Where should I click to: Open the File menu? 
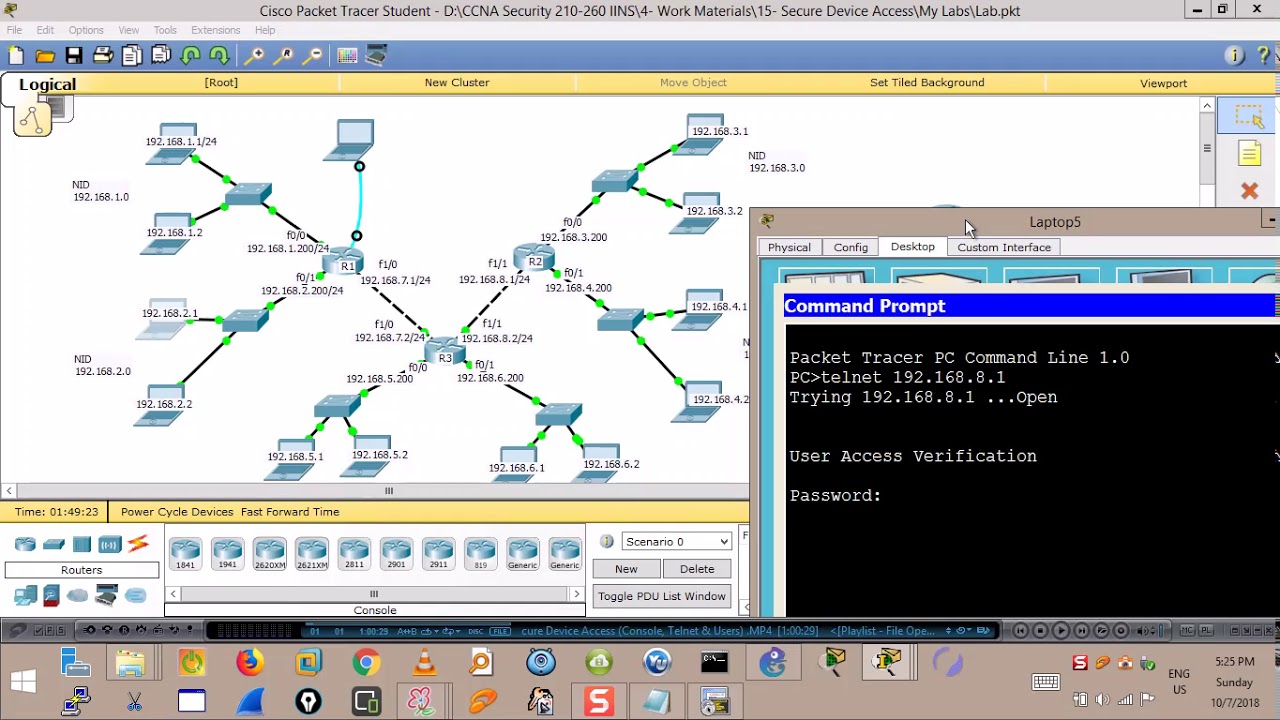pos(14,30)
